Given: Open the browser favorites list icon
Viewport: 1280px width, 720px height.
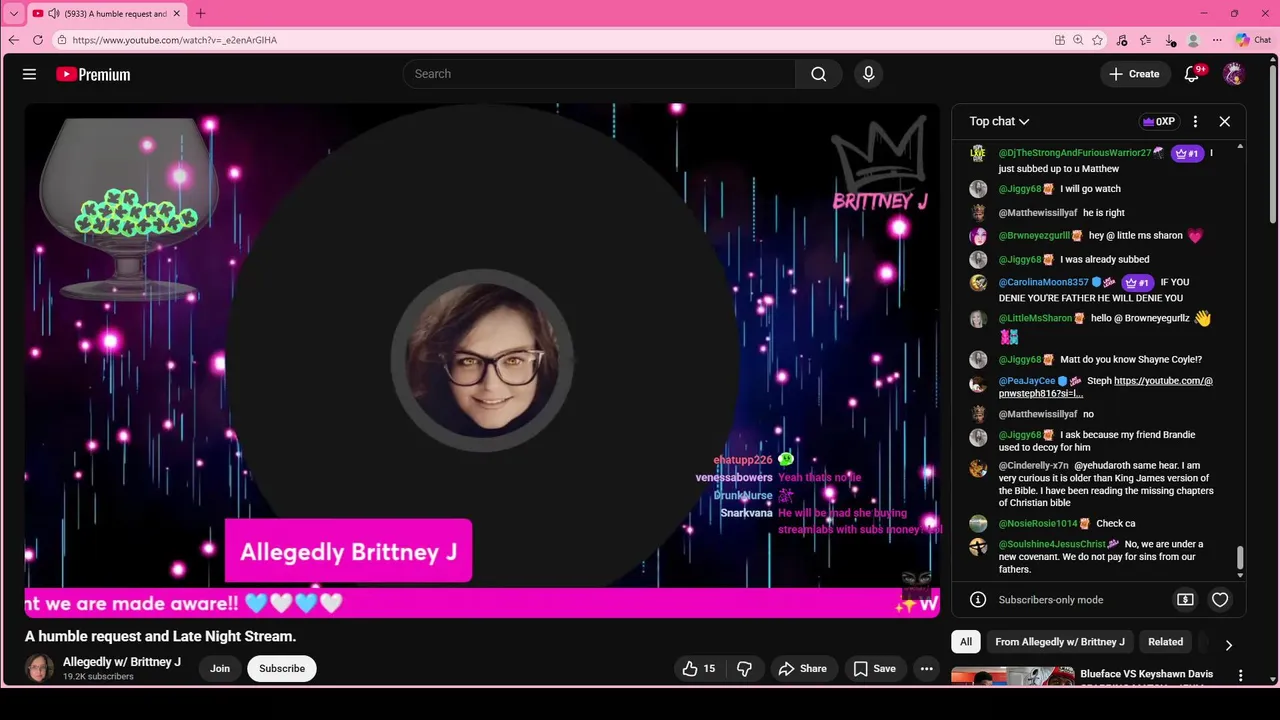Looking at the screenshot, I should (1145, 40).
